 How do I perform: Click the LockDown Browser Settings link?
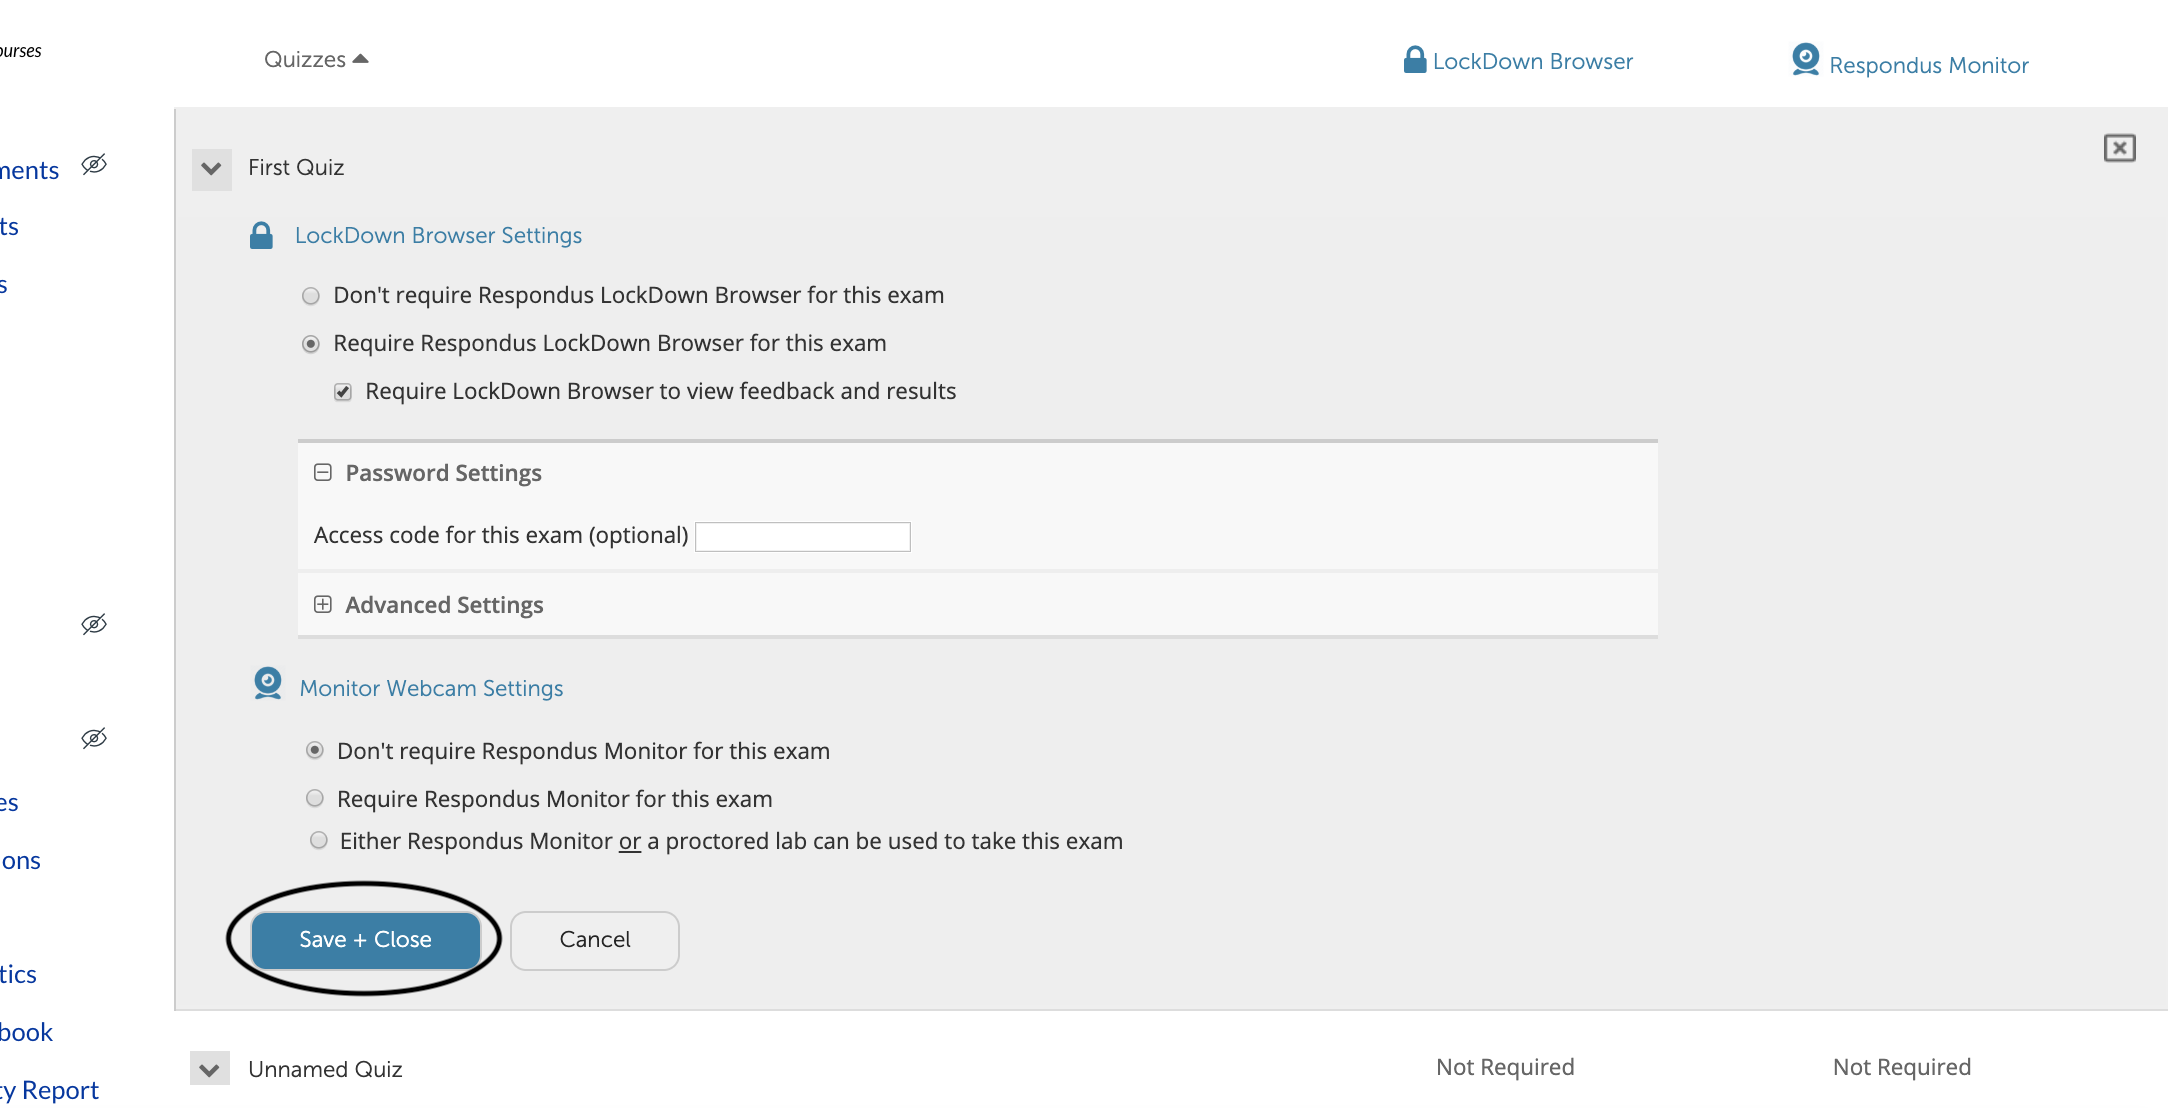[439, 236]
